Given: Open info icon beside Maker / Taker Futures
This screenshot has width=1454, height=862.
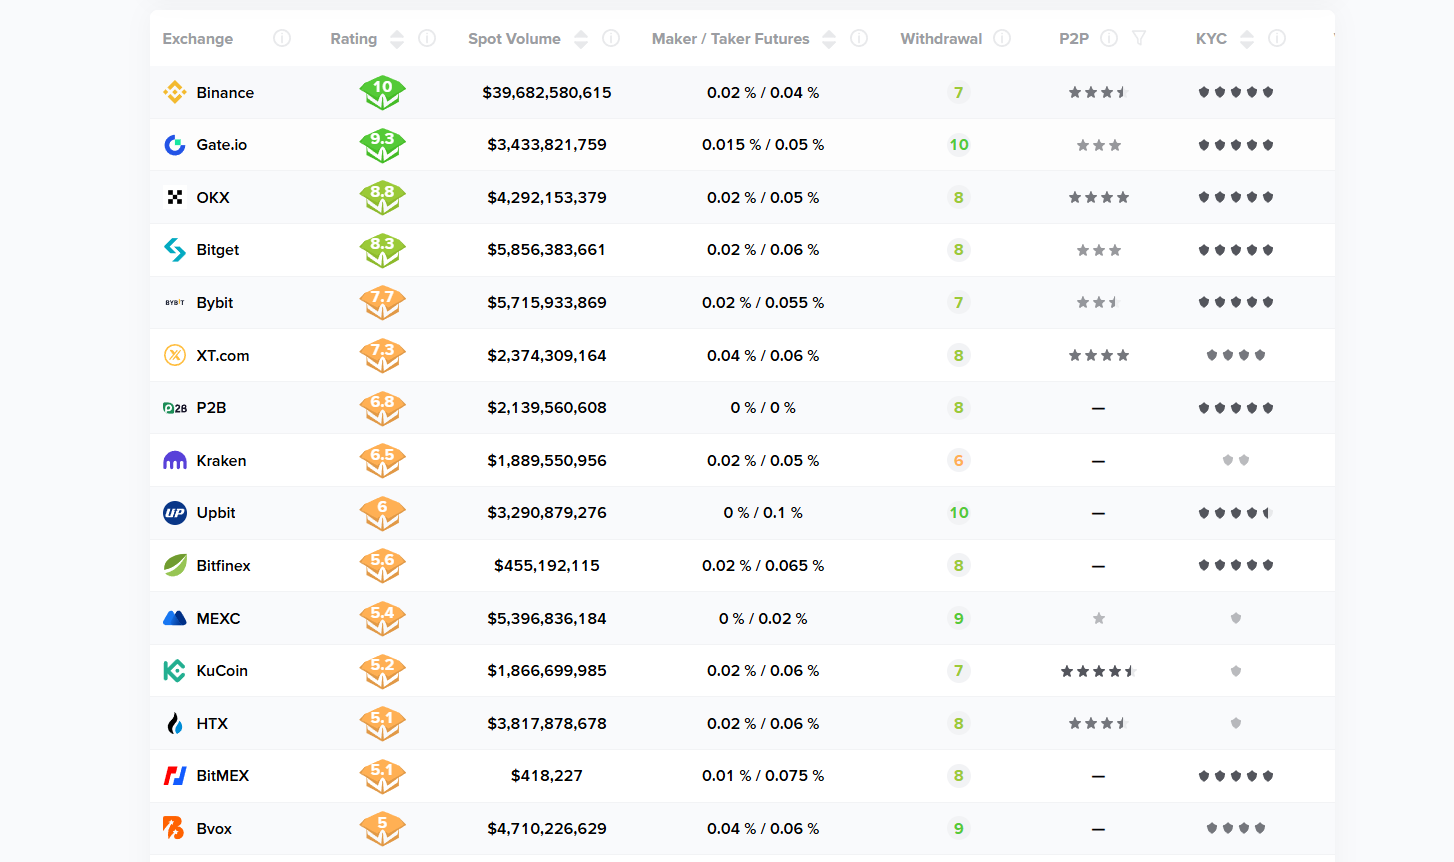Looking at the screenshot, I should [x=859, y=38].
